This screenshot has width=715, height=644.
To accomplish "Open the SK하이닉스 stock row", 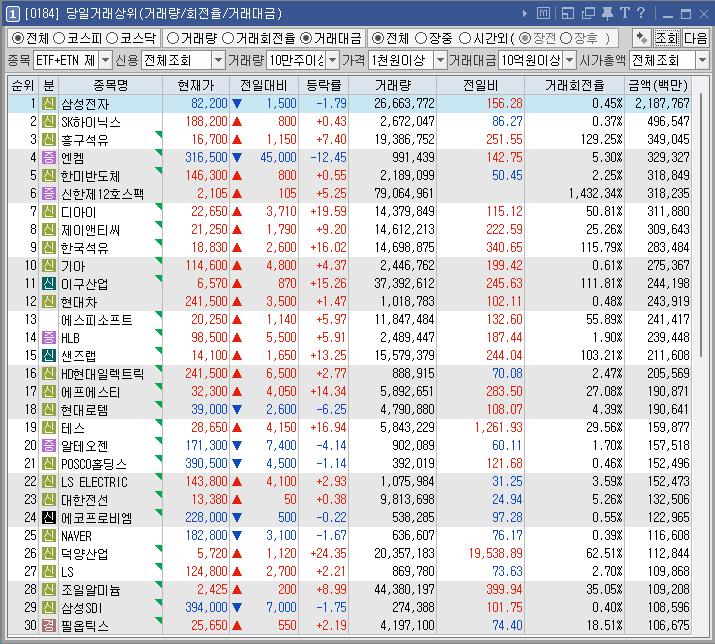I will pyautogui.click(x=350, y=122).
